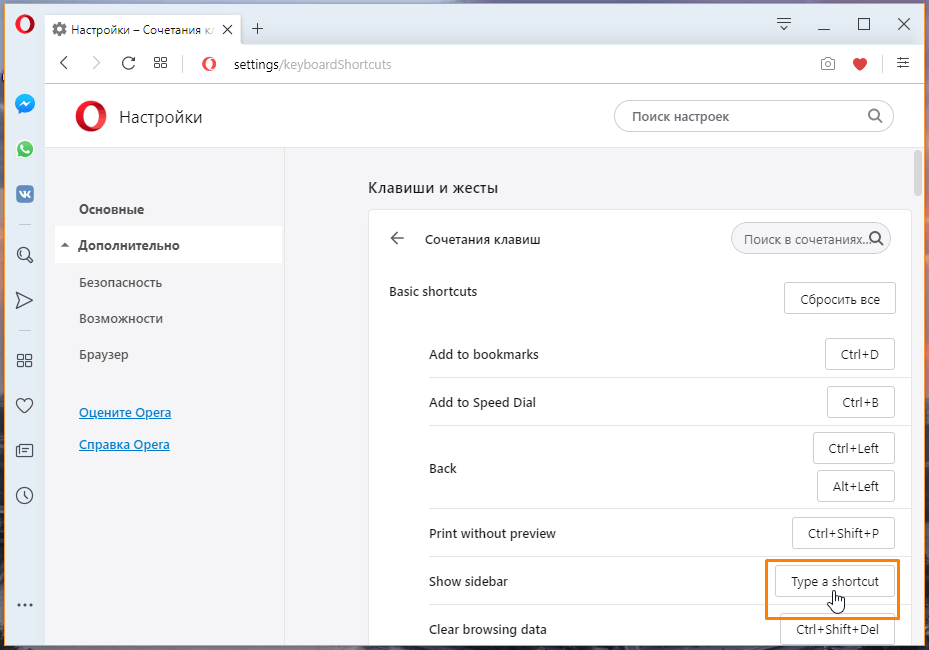
Task: Edit the Ctrl+Shift+P print shortcut
Action: point(843,533)
